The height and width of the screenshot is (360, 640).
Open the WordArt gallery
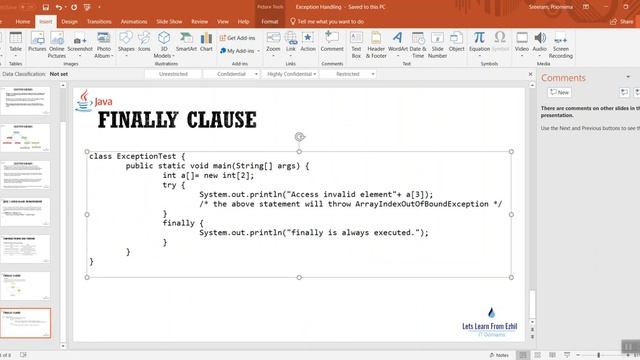click(398, 44)
